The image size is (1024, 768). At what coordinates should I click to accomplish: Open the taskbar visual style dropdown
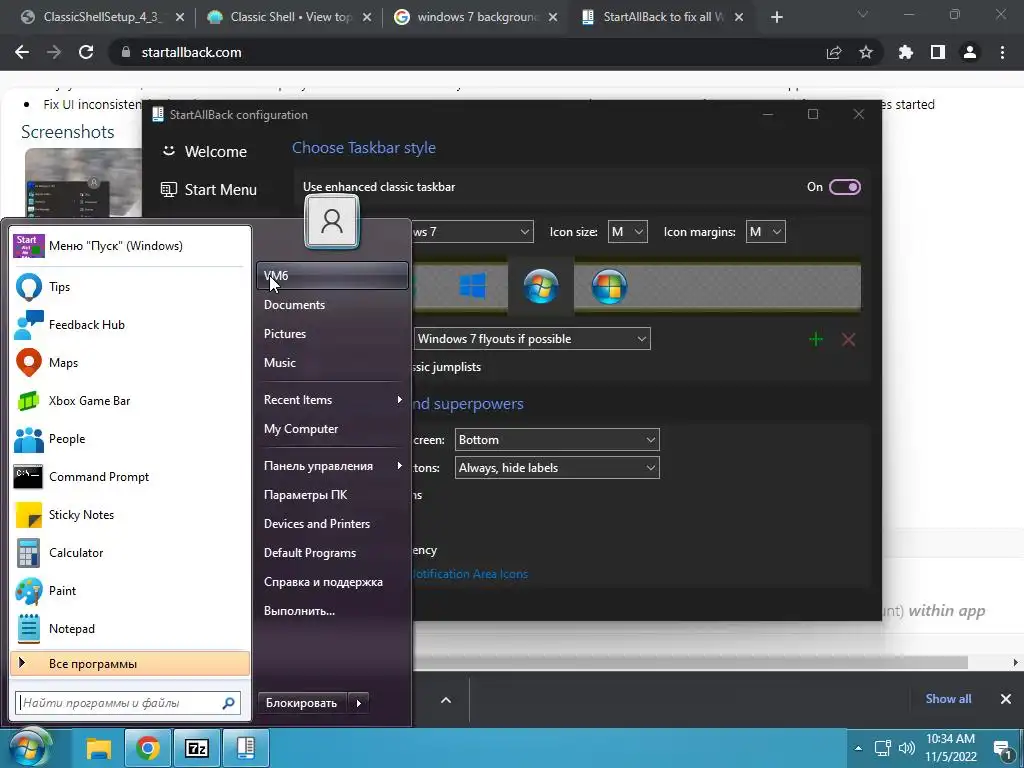473,232
